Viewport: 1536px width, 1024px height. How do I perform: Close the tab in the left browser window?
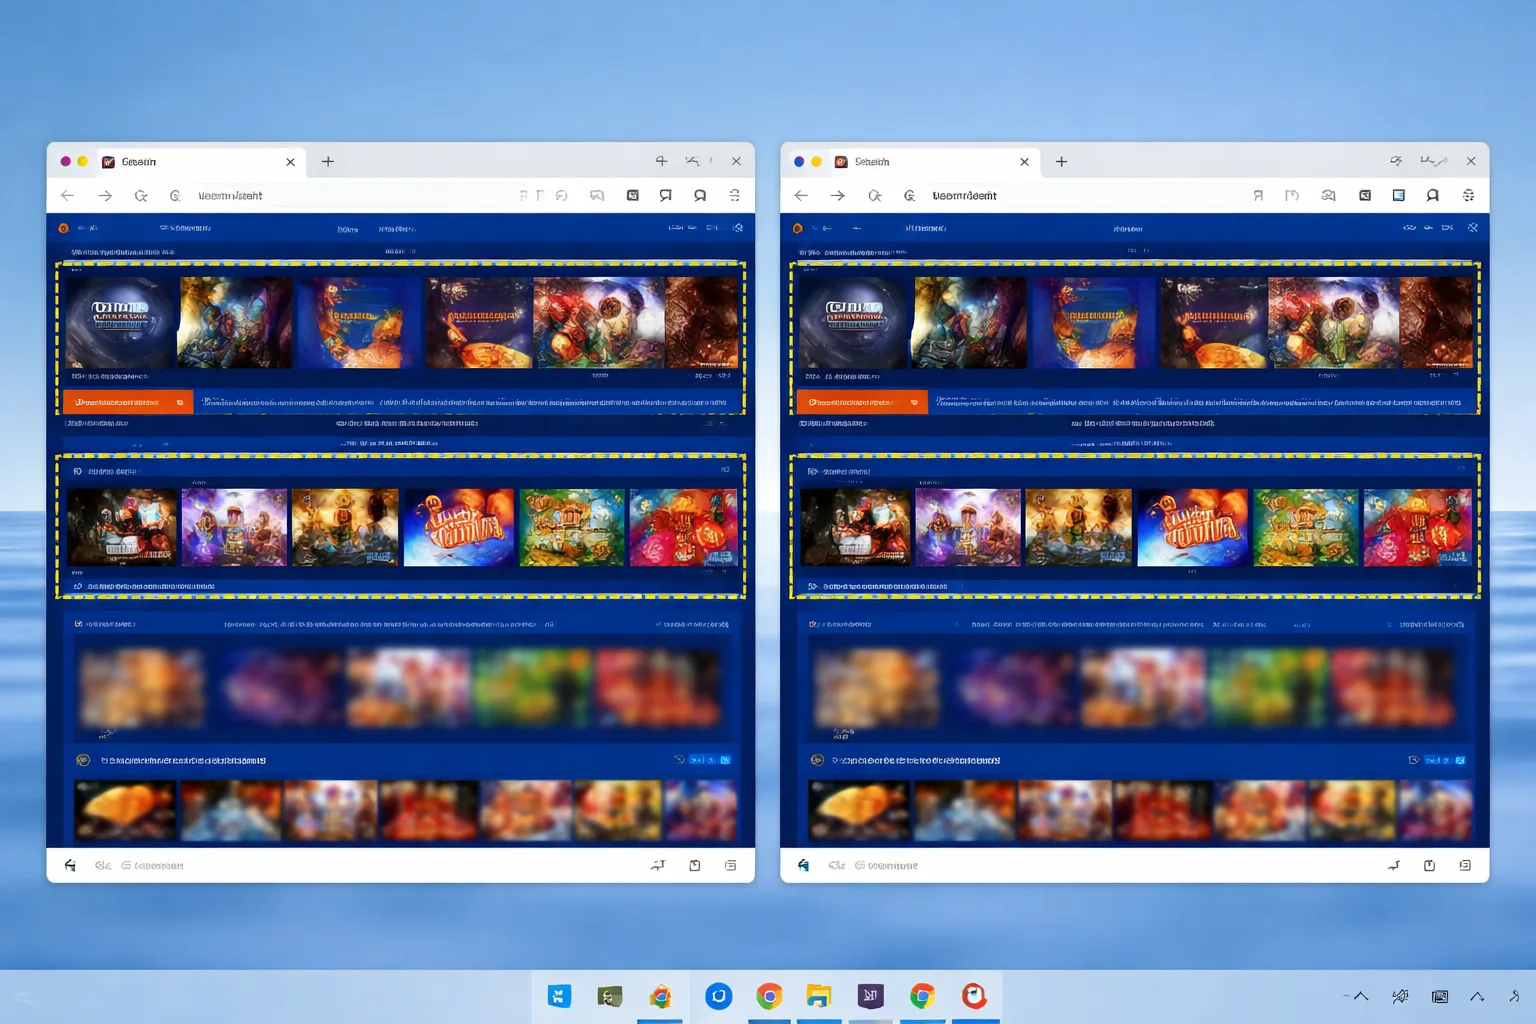point(290,162)
